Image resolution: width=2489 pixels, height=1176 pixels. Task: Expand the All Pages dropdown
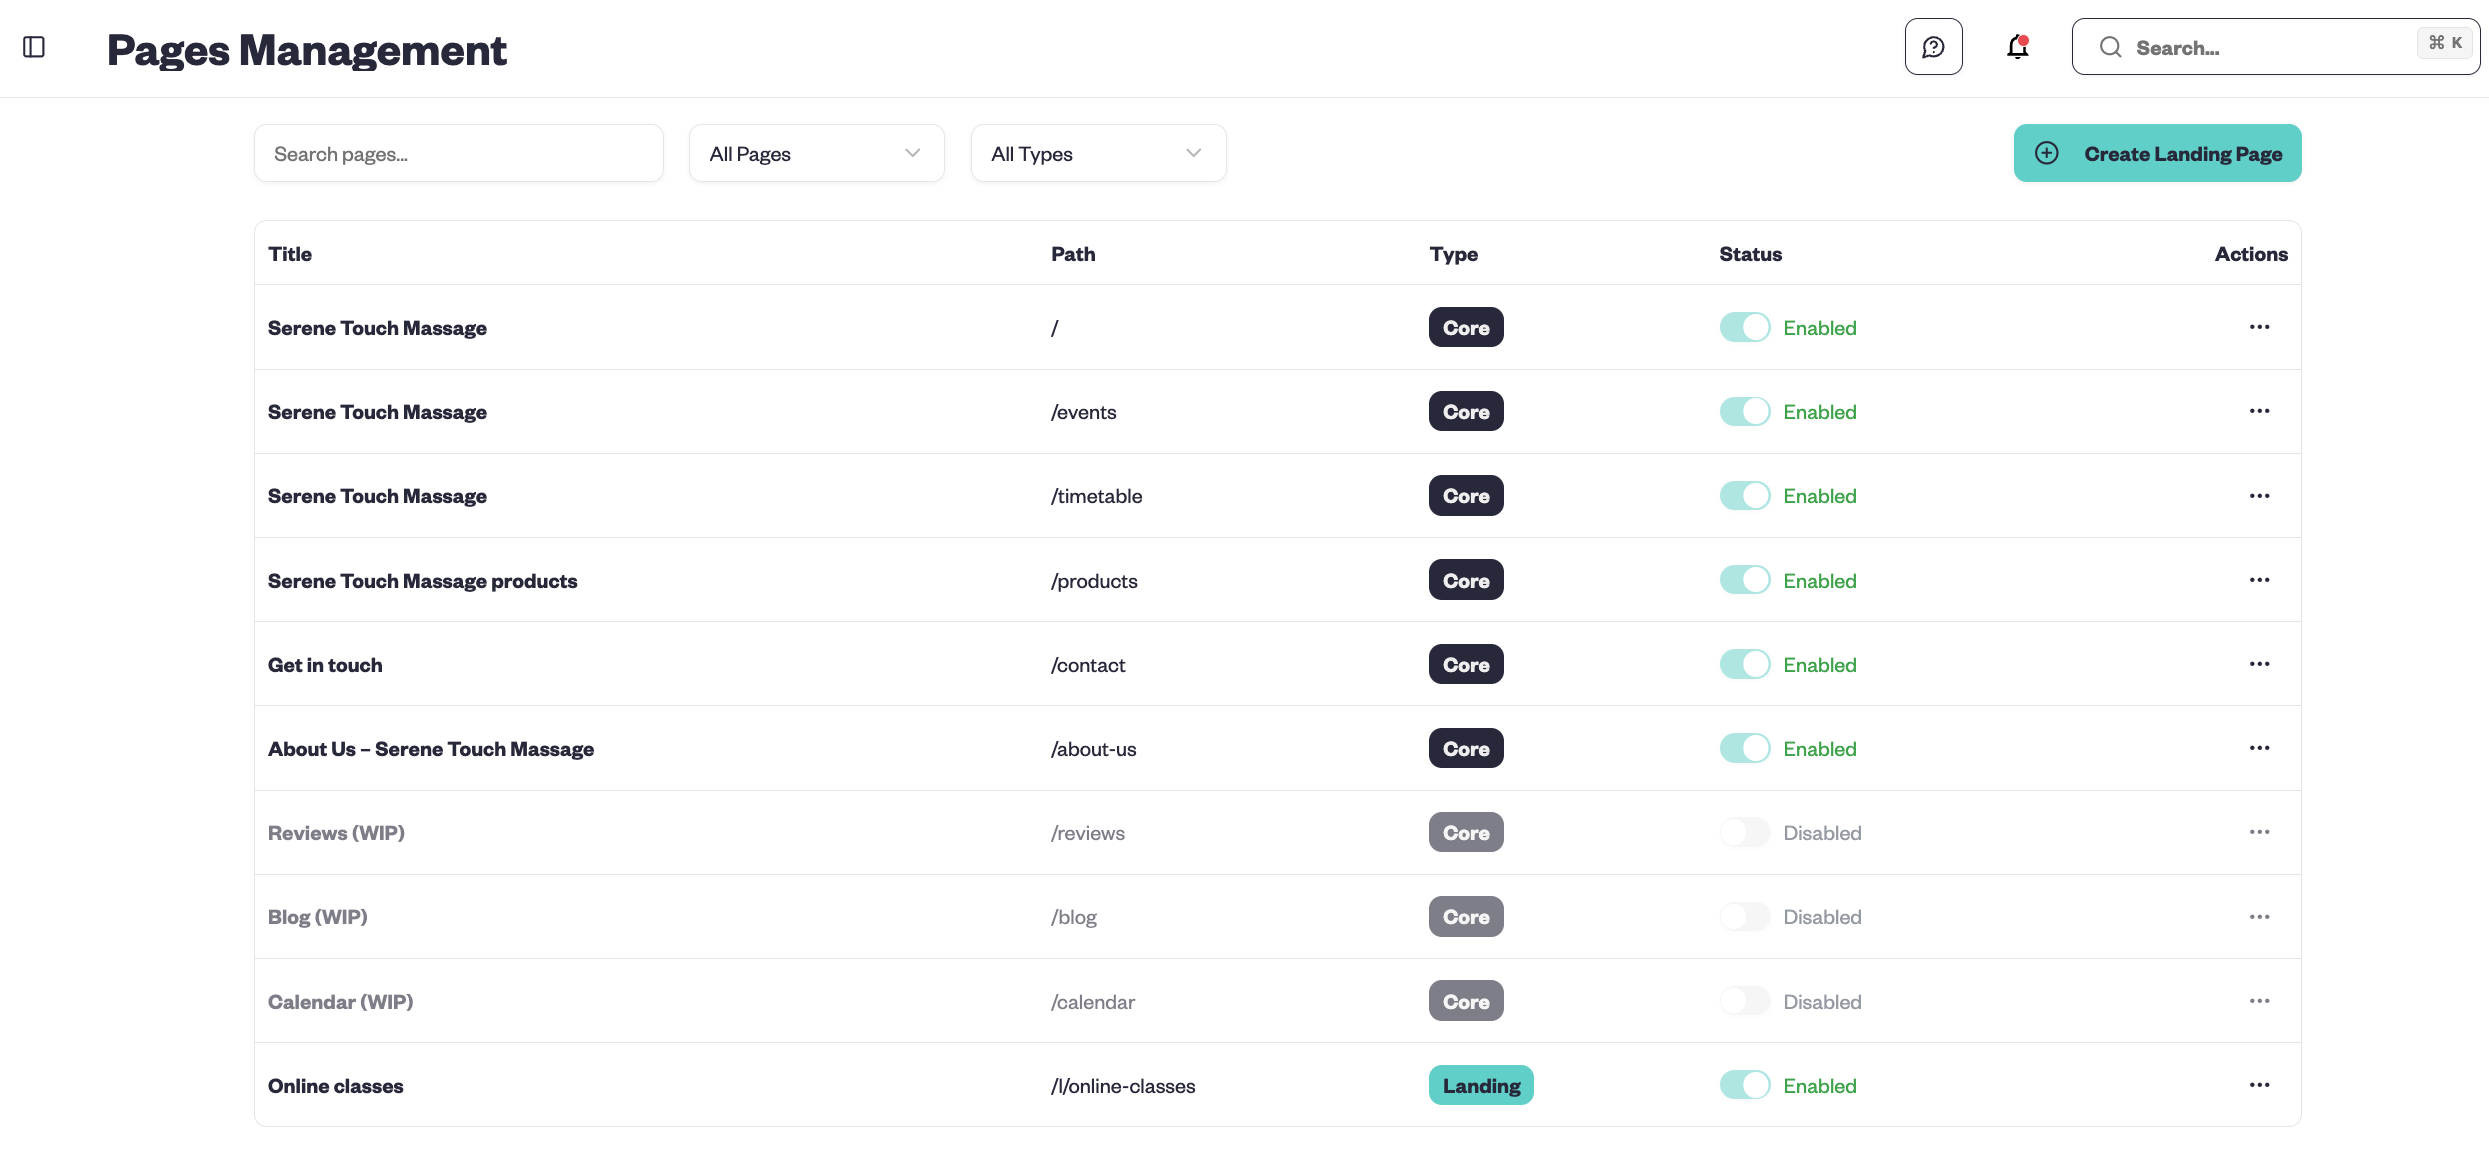pos(816,153)
